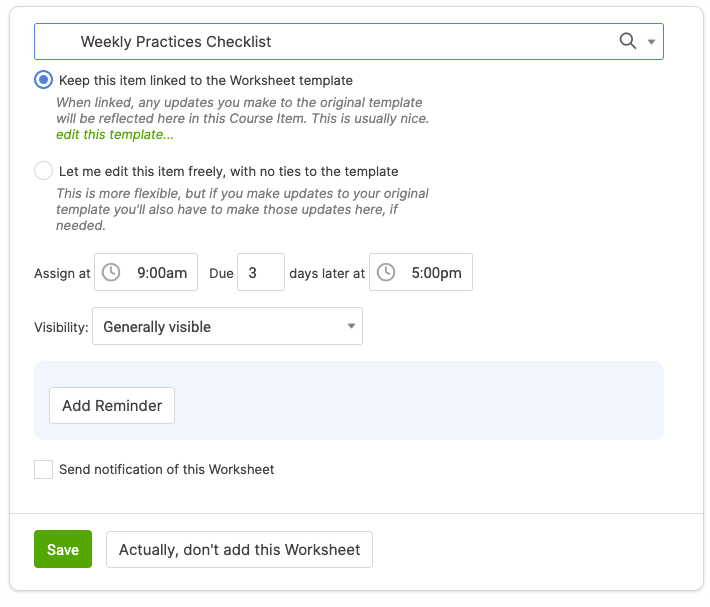The height and width of the screenshot is (607, 710).
Task: Click the 'Generally visible' selected option text
Action: pos(157,327)
